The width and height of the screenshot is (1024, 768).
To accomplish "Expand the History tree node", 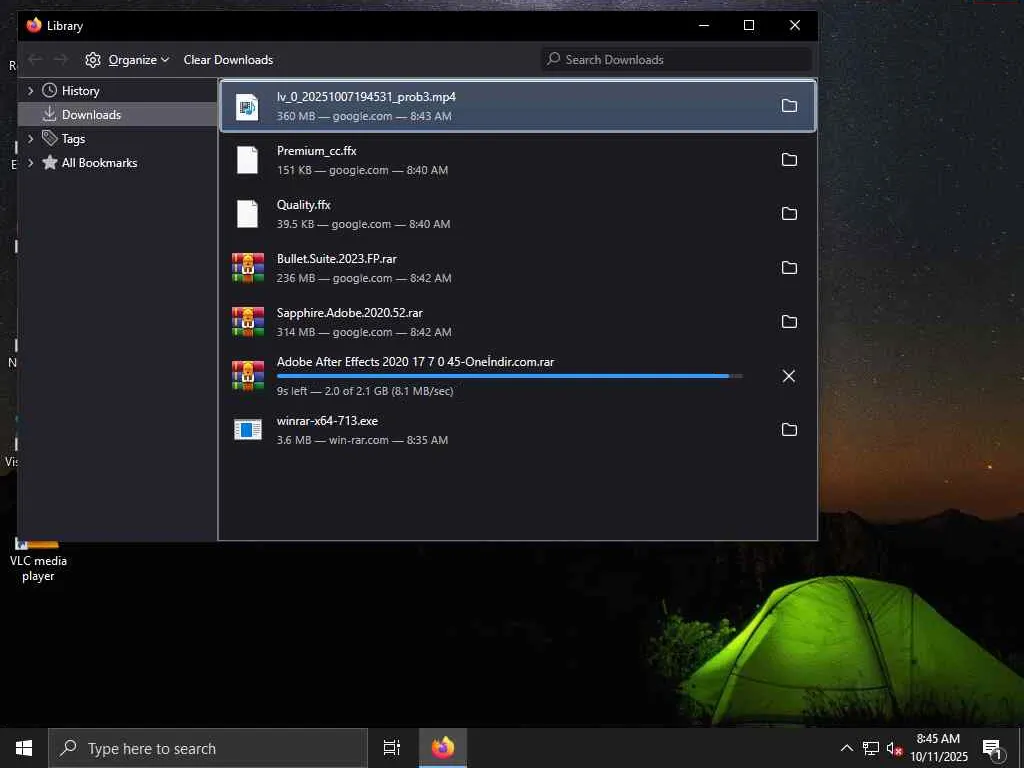I will [x=30, y=91].
